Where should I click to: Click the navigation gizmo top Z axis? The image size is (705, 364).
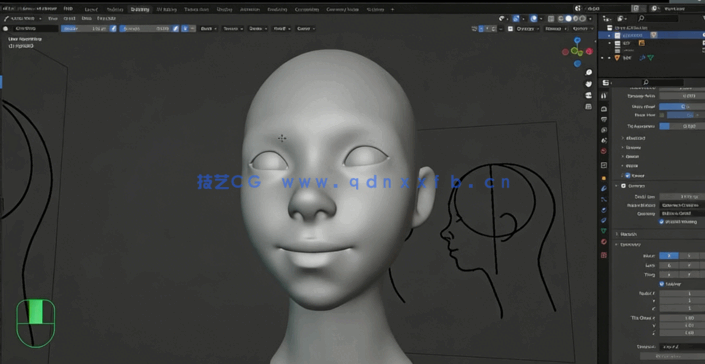[x=577, y=40]
